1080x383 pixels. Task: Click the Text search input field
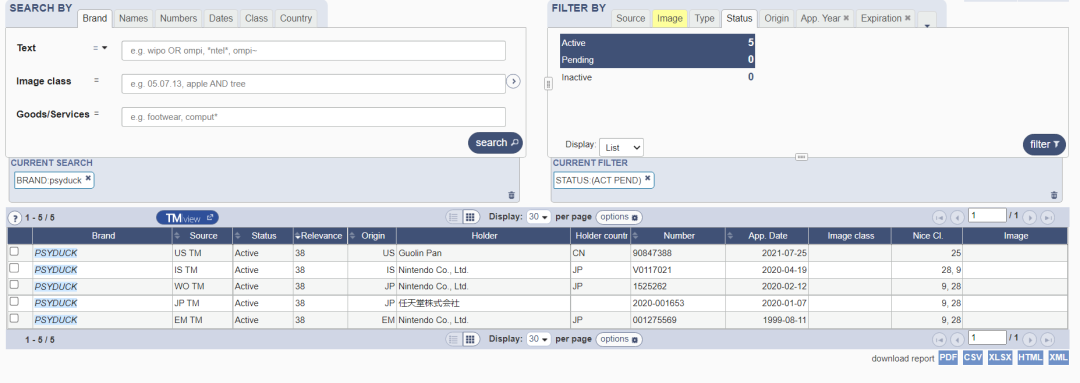point(313,51)
